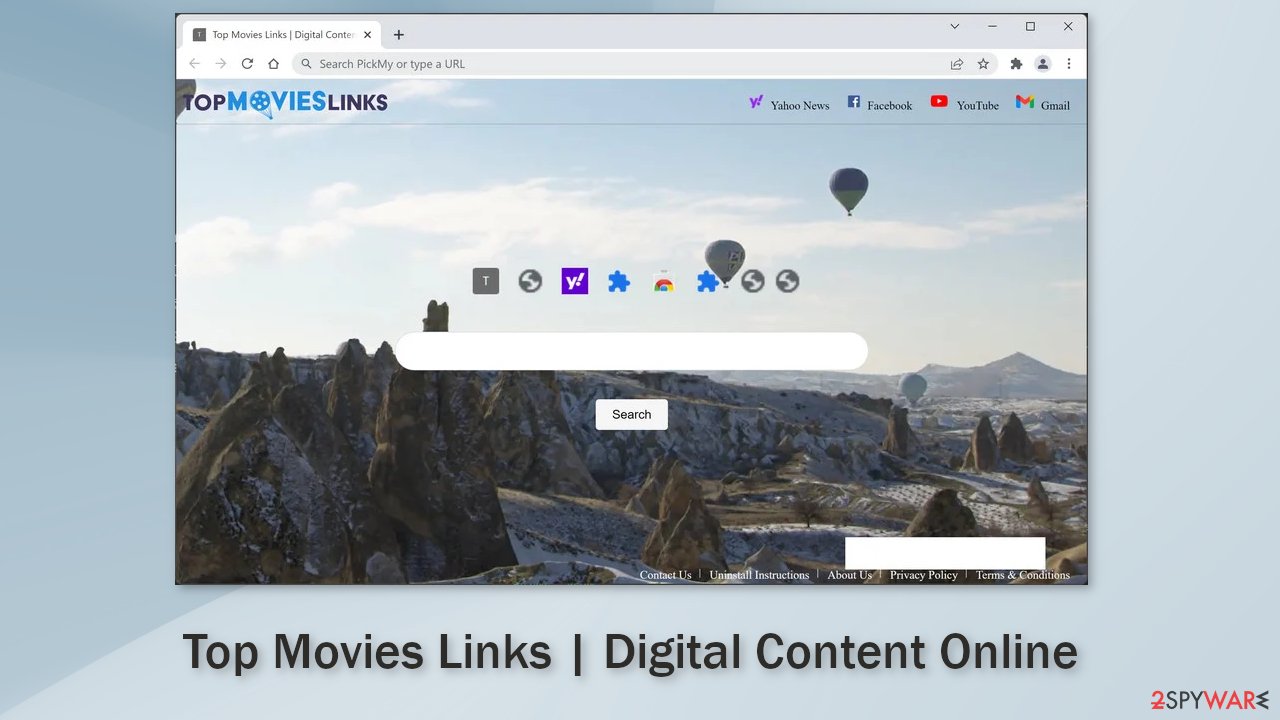Screen dimensions: 1280x720
Task: Click a globe quick-link icon
Action: click(x=530, y=281)
